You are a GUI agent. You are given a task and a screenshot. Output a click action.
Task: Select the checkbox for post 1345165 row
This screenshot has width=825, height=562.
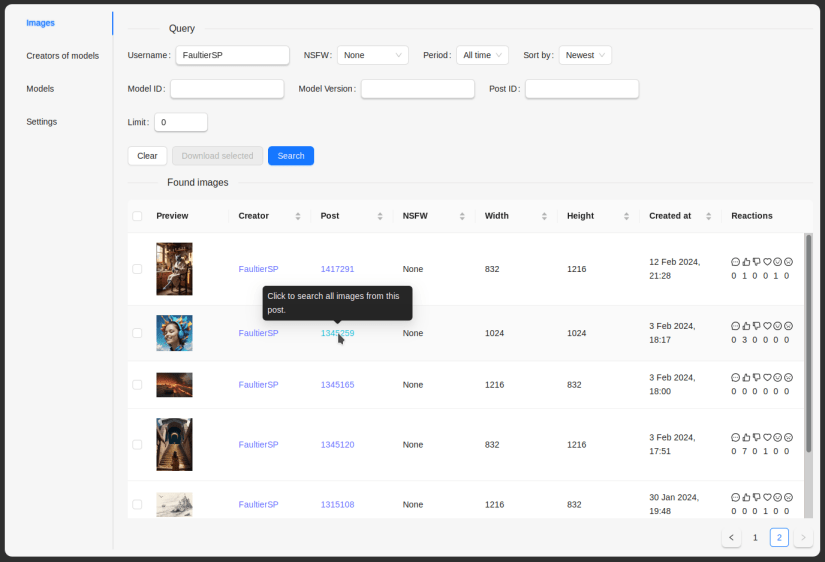137,385
